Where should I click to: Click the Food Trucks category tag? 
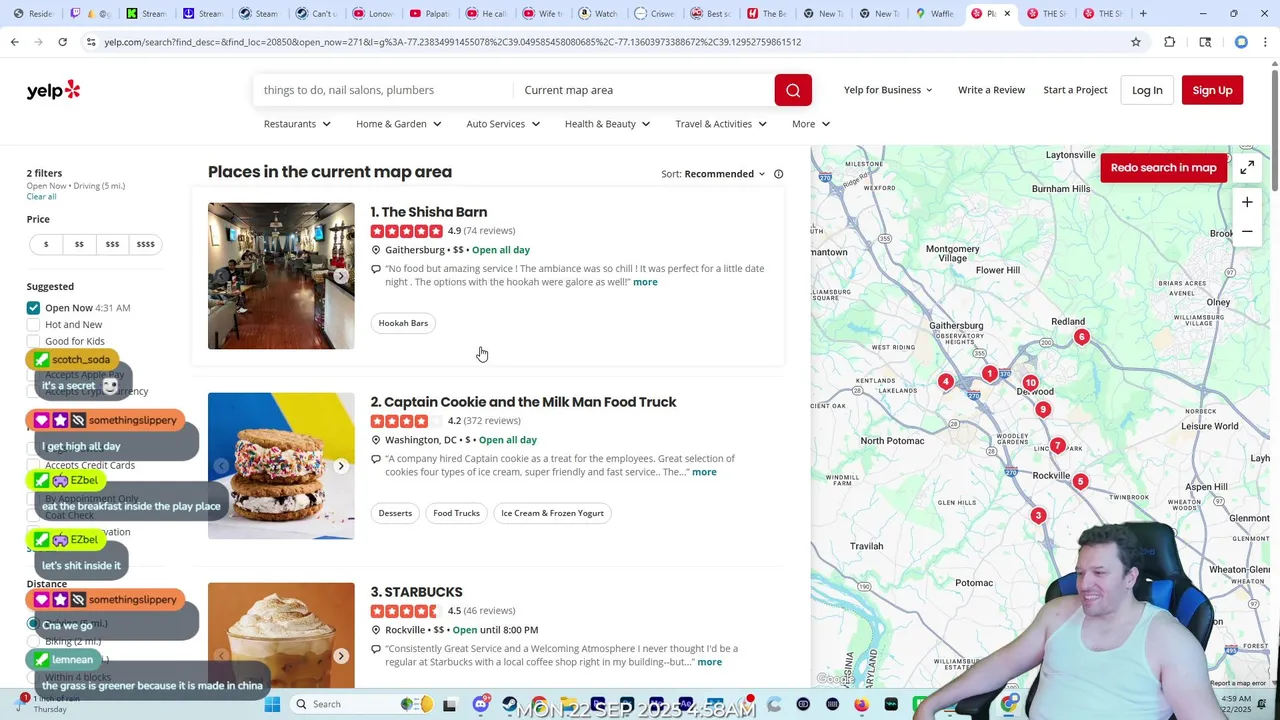tap(456, 513)
